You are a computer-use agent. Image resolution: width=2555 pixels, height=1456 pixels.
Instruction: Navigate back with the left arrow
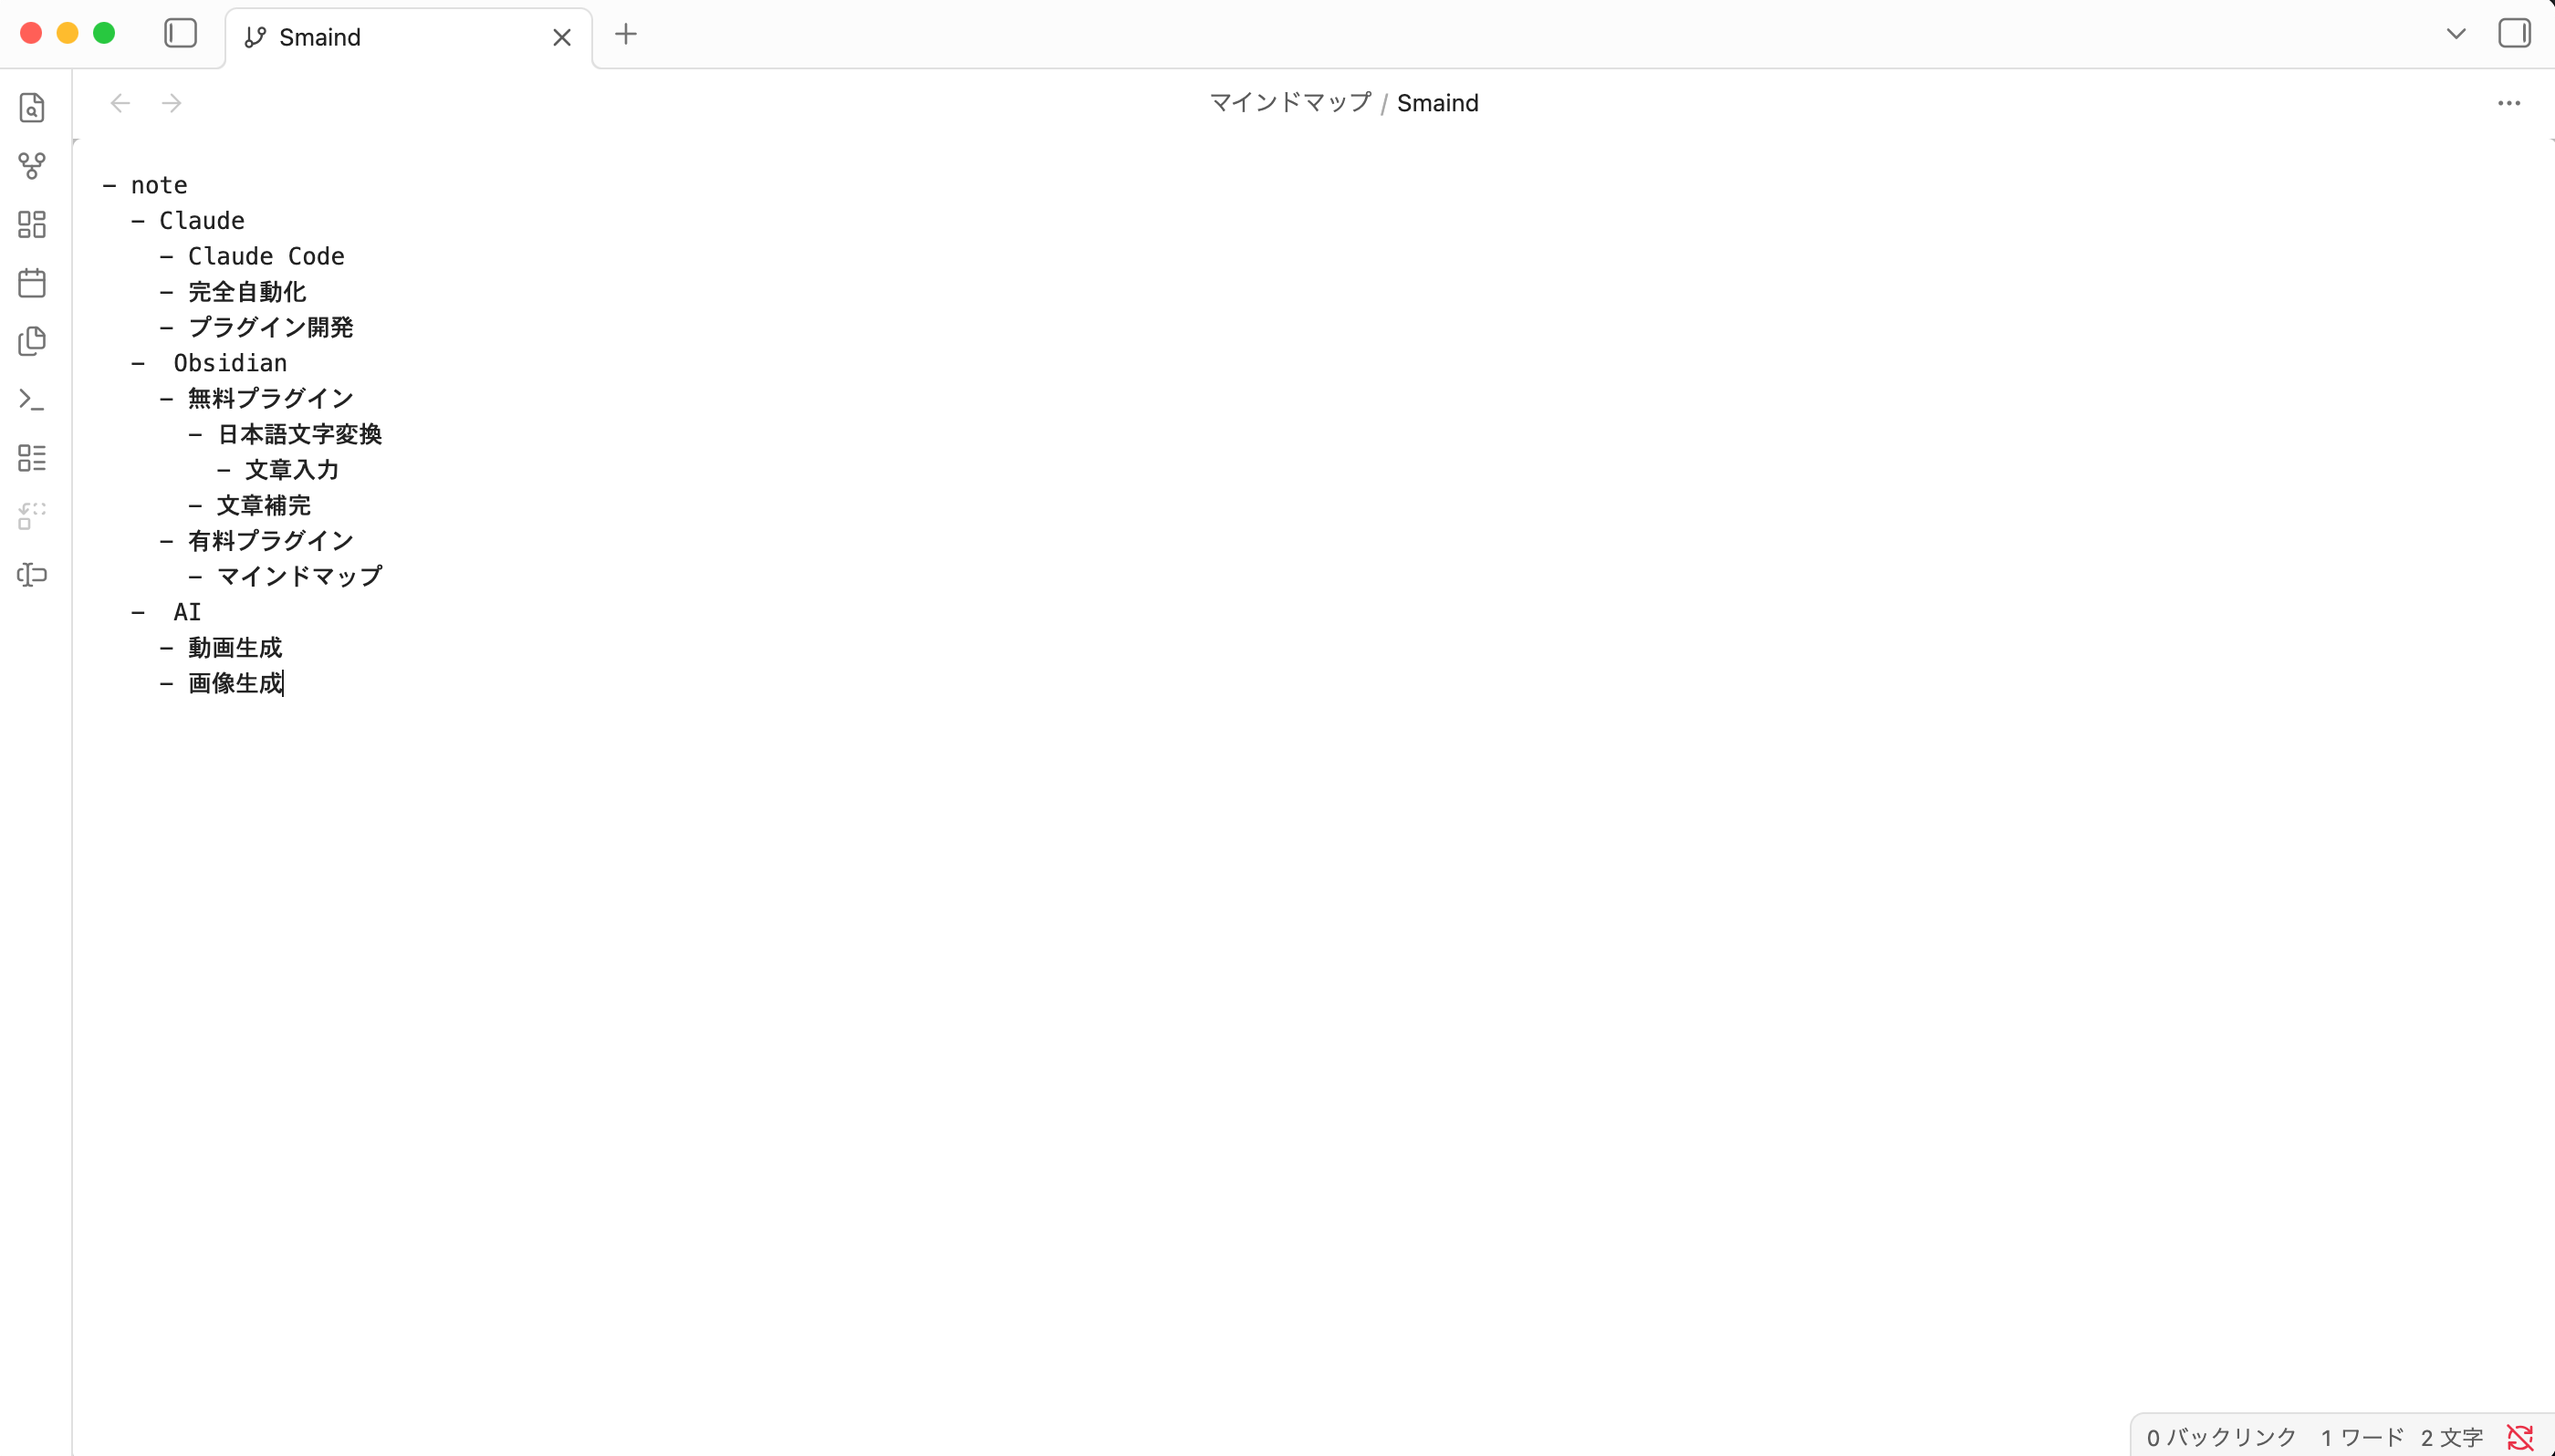point(120,103)
